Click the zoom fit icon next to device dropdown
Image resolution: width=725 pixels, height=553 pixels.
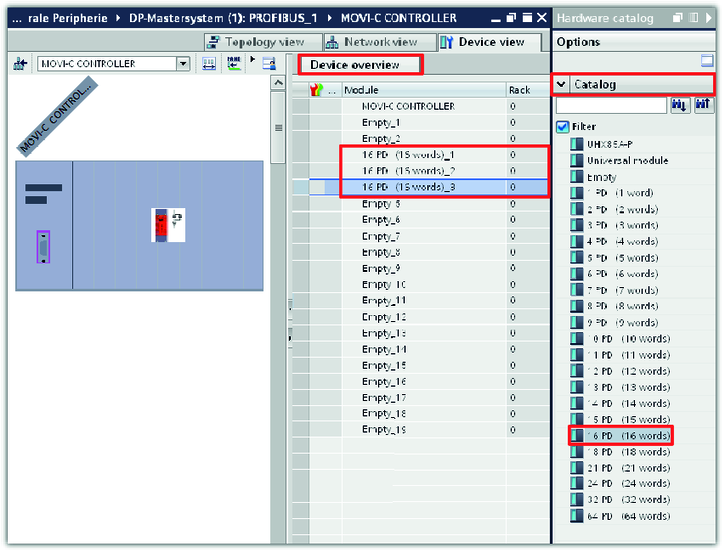click(x=209, y=64)
